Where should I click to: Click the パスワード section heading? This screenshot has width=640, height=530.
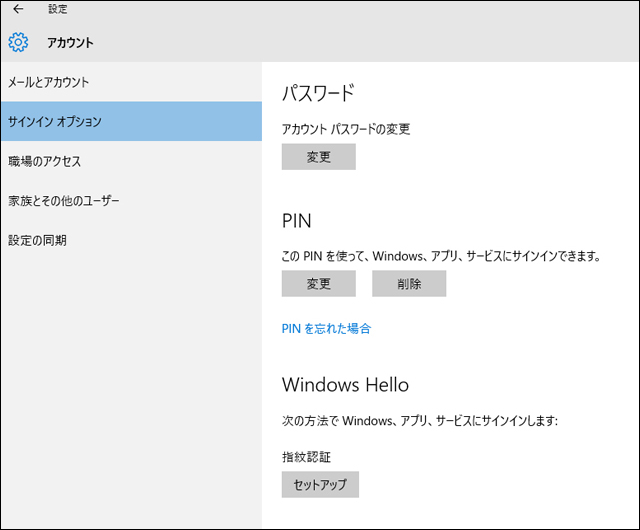click(318, 94)
